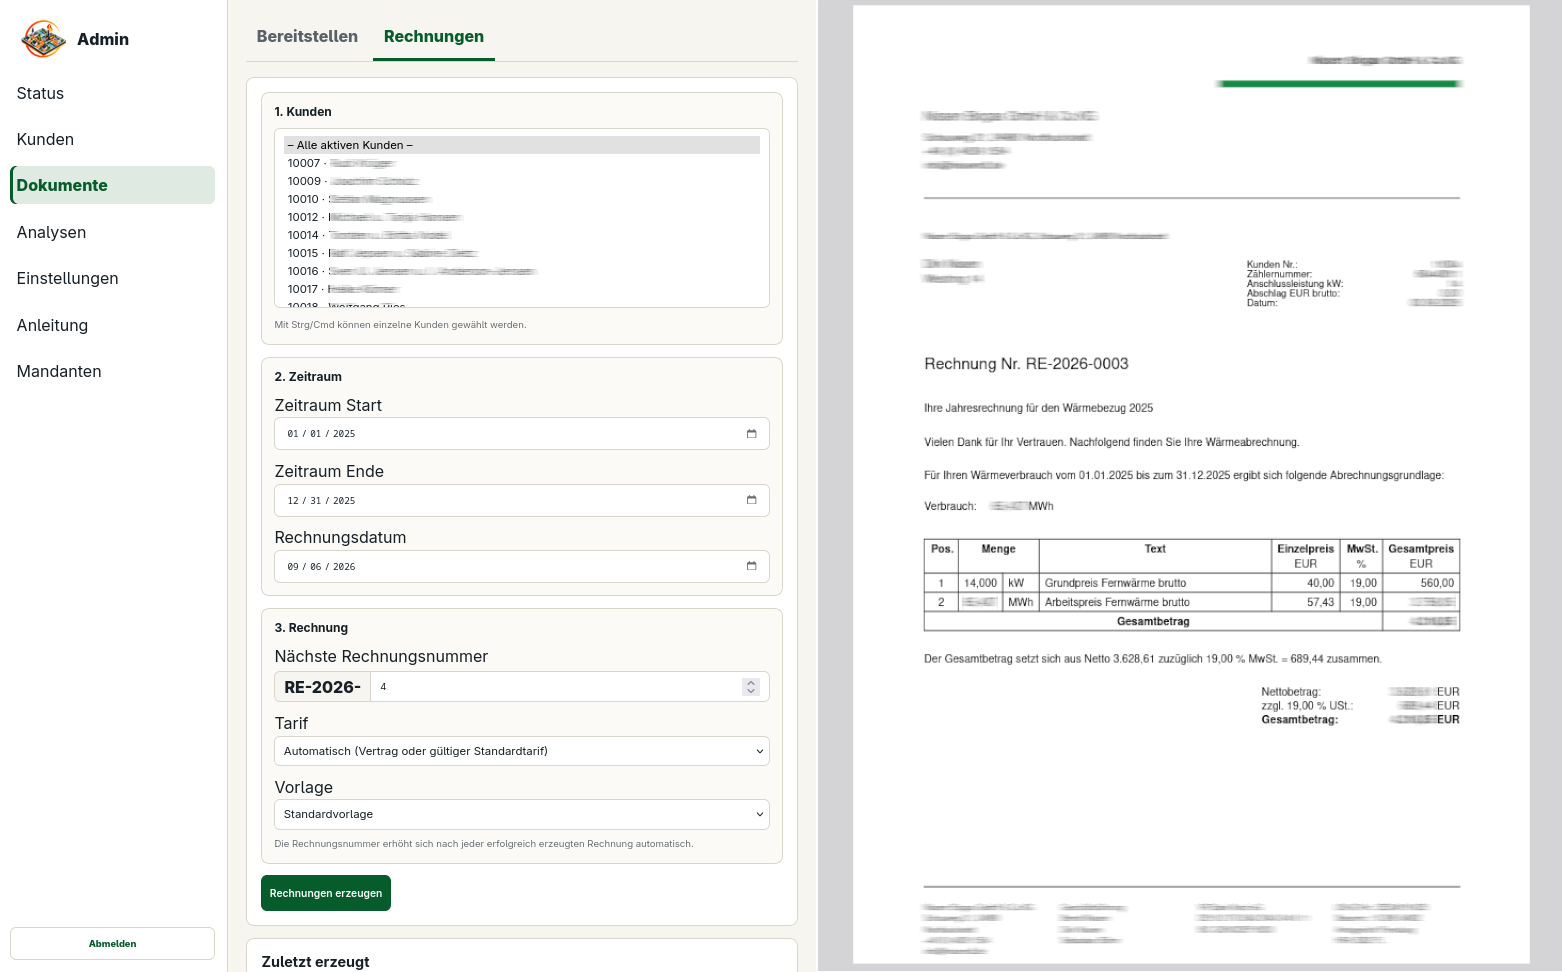Click the Rechnungsdatum date field
Image resolution: width=1562 pixels, height=972 pixels.
pyautogui.click(x=522, y=566)
